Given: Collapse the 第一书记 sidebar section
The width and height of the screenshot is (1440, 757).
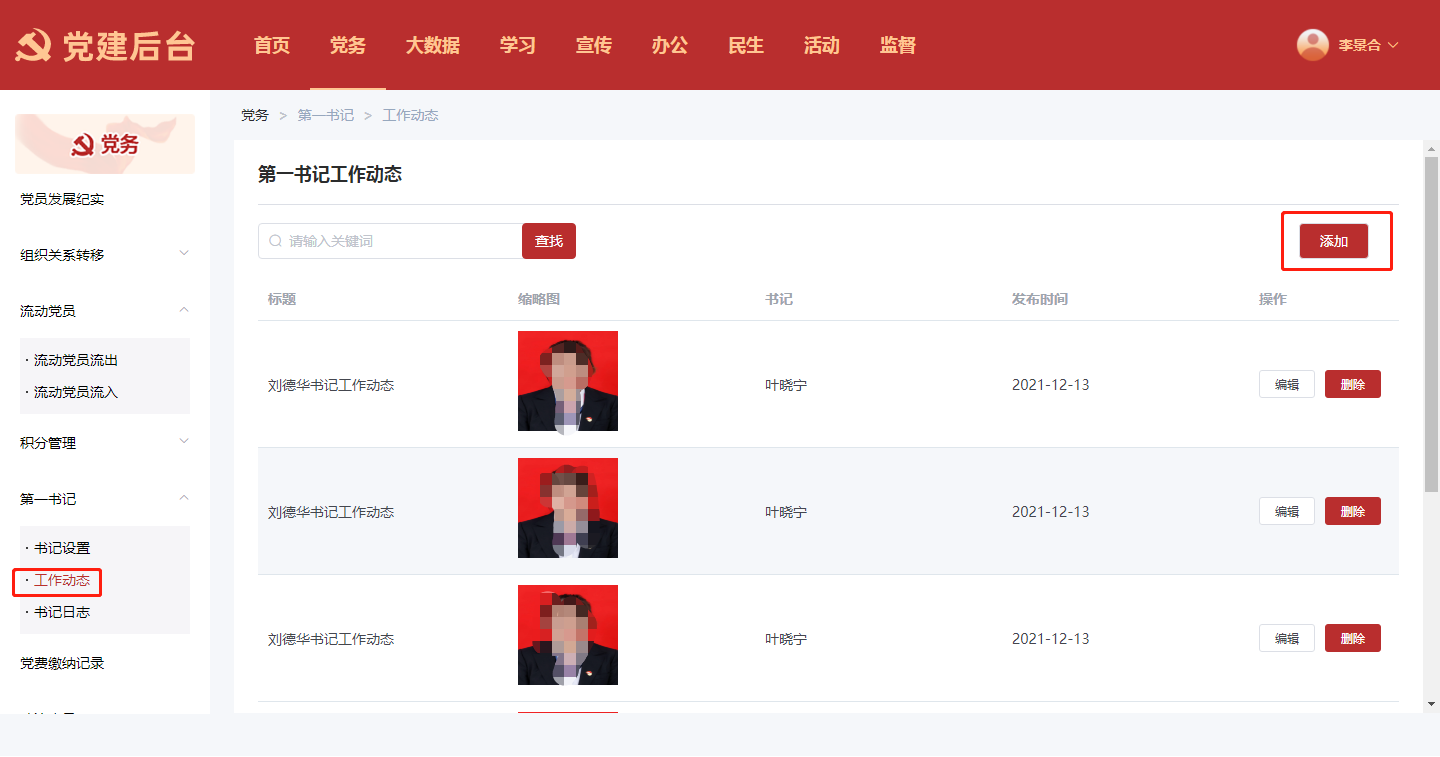Looking at the screenshot, I should coord(184,498).
